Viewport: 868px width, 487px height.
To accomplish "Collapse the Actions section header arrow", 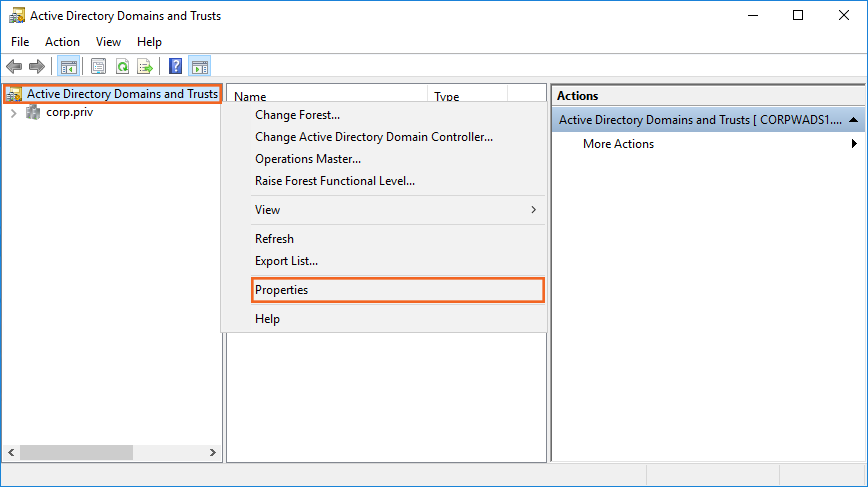I will click(853, 120).
